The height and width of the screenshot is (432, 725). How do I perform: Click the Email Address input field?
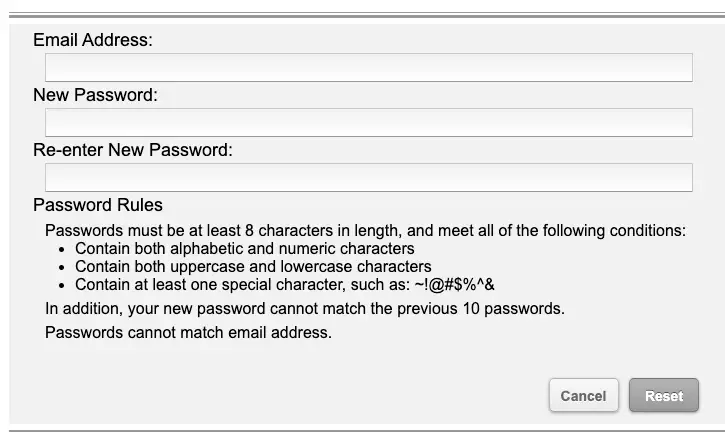coord(368,67)
